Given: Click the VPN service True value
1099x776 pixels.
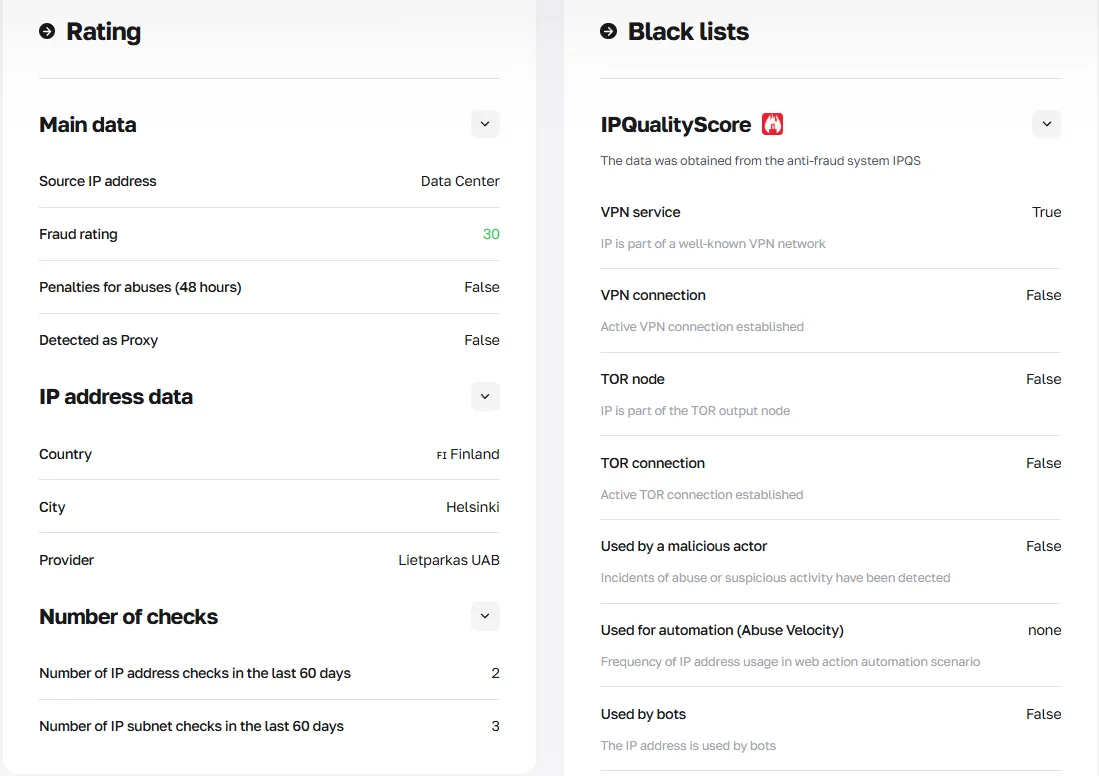Looking at the screenshot, I should tap(1046, 212).
